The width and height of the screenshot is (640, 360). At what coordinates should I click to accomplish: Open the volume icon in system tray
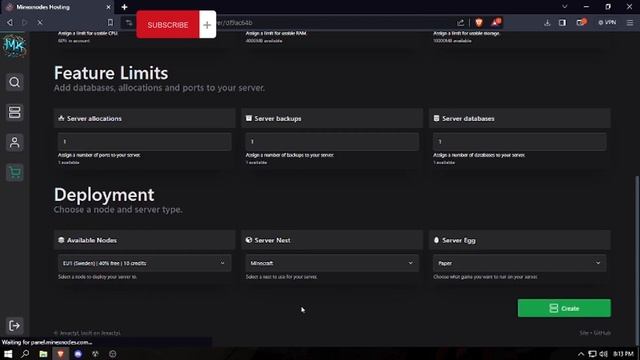tap(603, 354)
